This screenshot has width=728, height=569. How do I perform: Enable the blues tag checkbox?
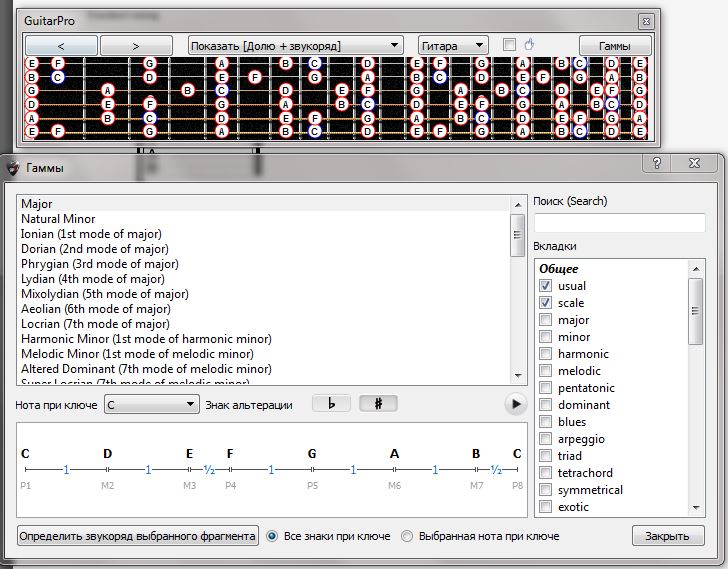pos(546,421)
